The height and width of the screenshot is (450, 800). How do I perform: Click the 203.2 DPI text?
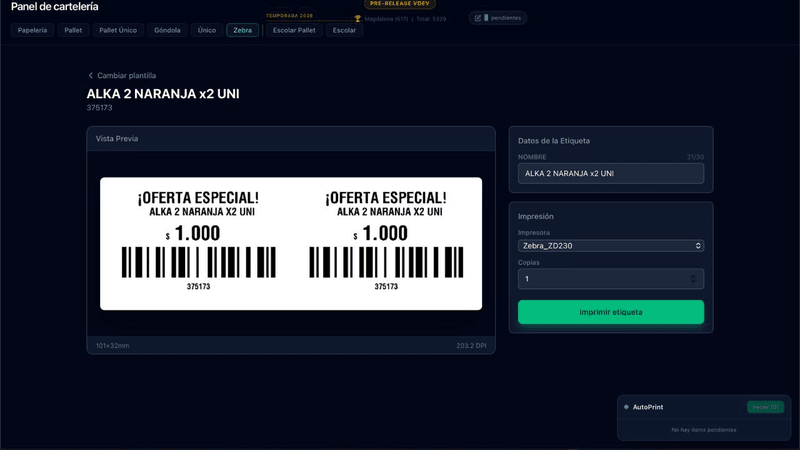point(471,345)
